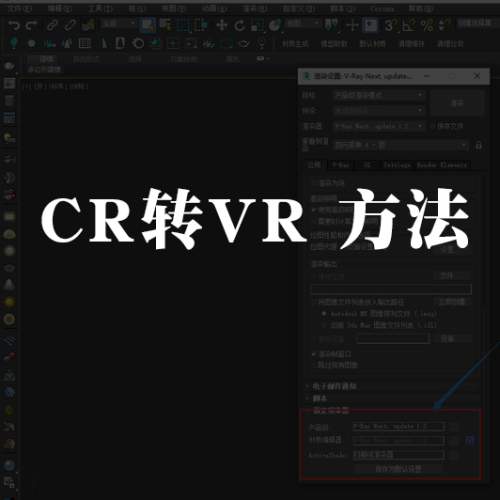500x500 pixels.
Task: Toggle the Angle Snap icon
Action: click(x=409, y=25)
